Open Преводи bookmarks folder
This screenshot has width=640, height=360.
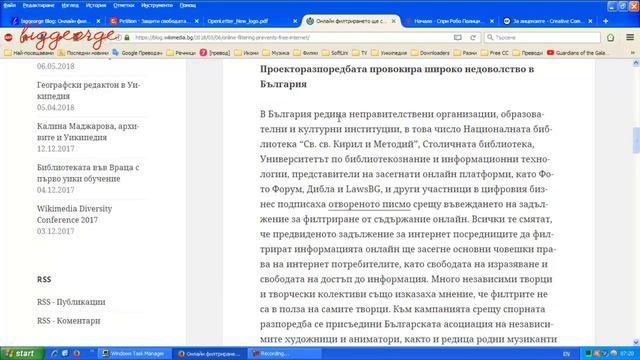pyautogui.click(x=528, y=53)
